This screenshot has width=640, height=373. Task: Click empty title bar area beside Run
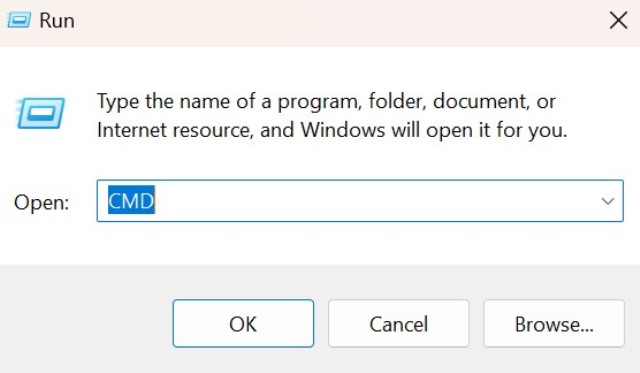(x=327, y=20)
